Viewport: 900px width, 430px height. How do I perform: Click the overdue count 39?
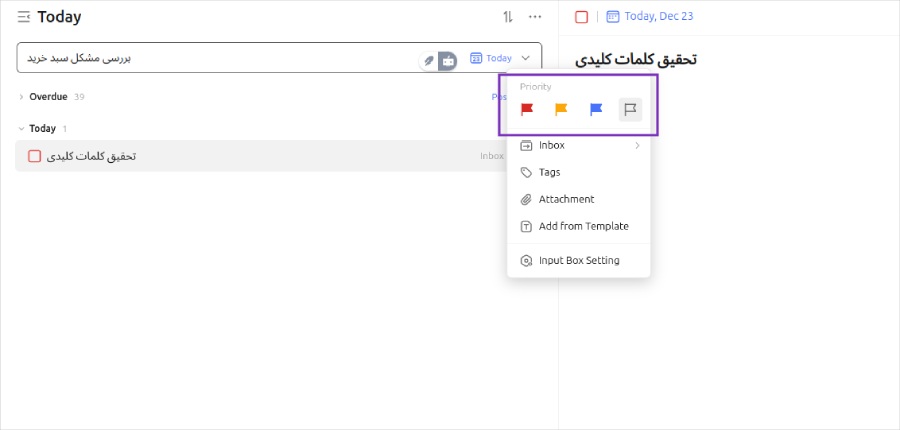(x=79, y=97)
